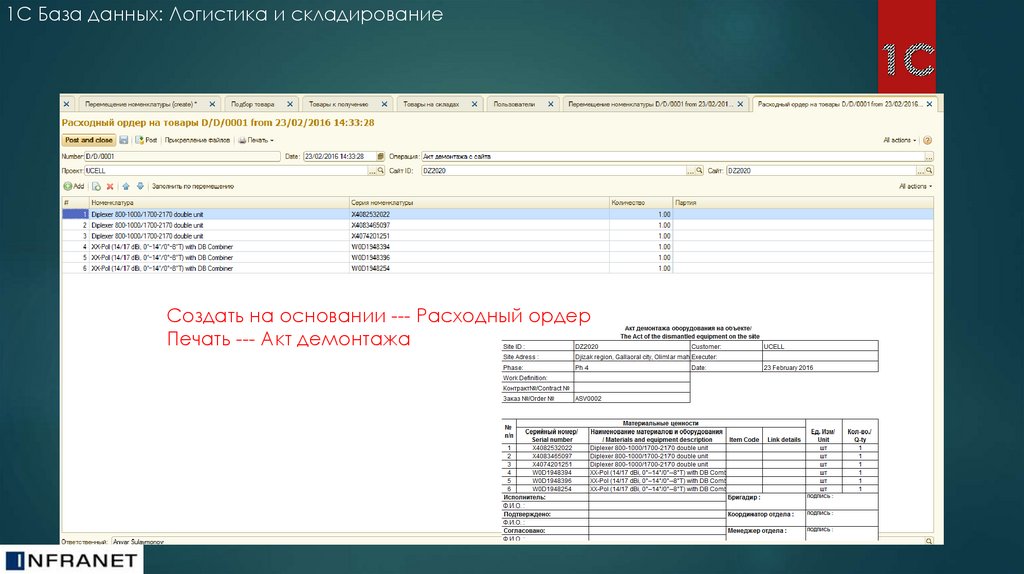Click the ellipsis button in the Операция field
Image resolution: width=1024 pixels, height=574 pixels.
click(x=929, y=157)
